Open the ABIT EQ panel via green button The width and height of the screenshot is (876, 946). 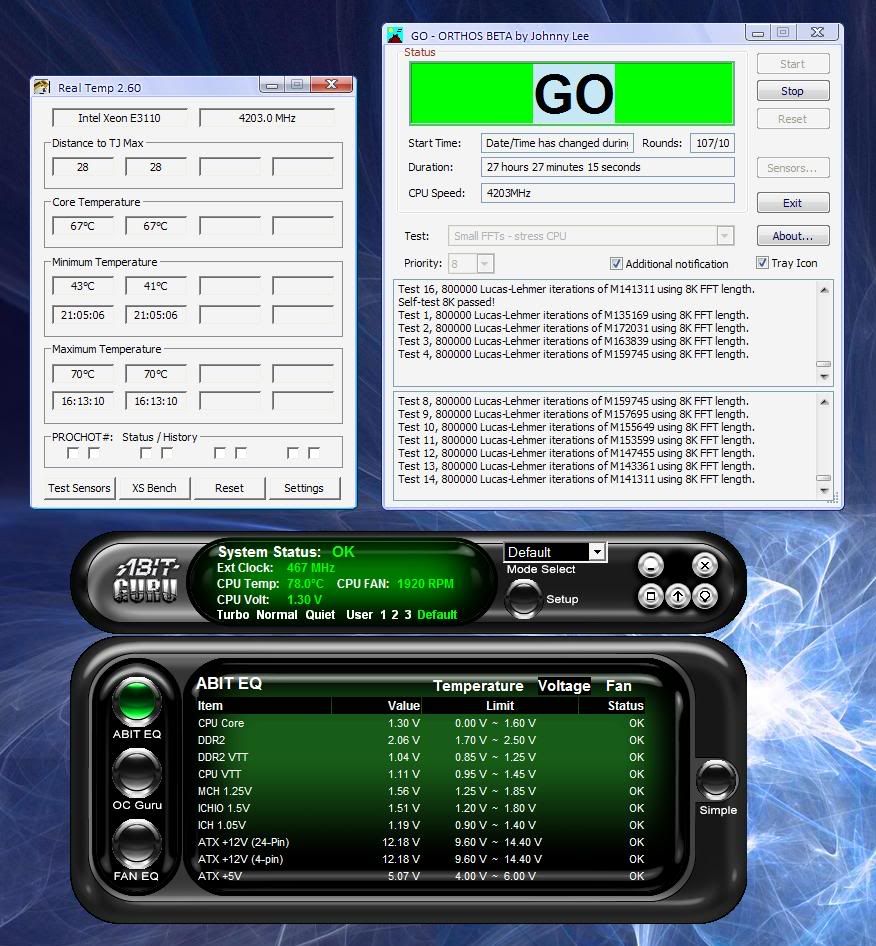[x=137, y=700]
